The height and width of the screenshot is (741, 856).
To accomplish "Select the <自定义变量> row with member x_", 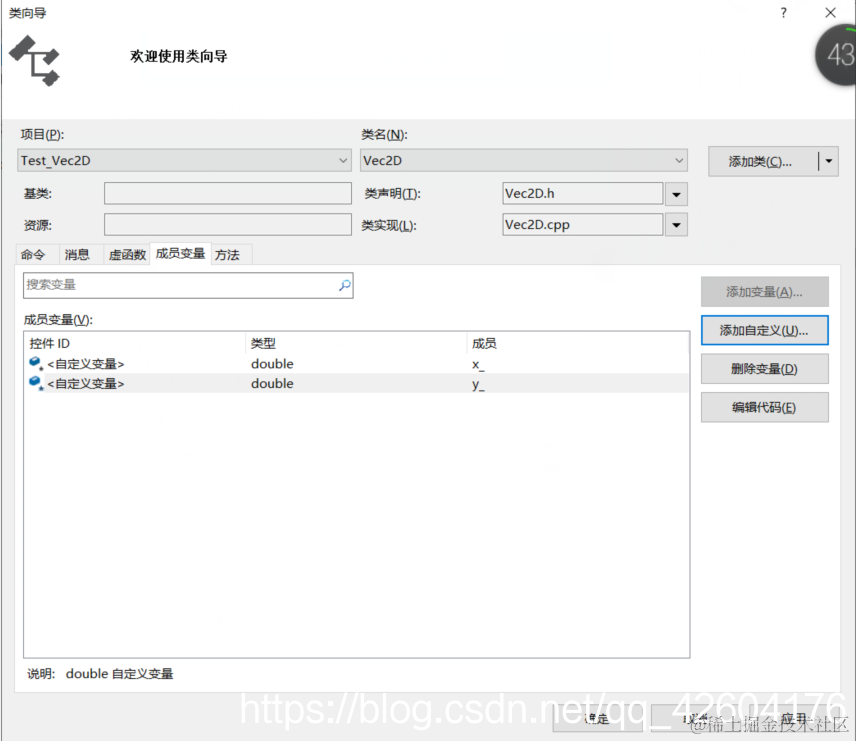I will click(x=356, y=364).
